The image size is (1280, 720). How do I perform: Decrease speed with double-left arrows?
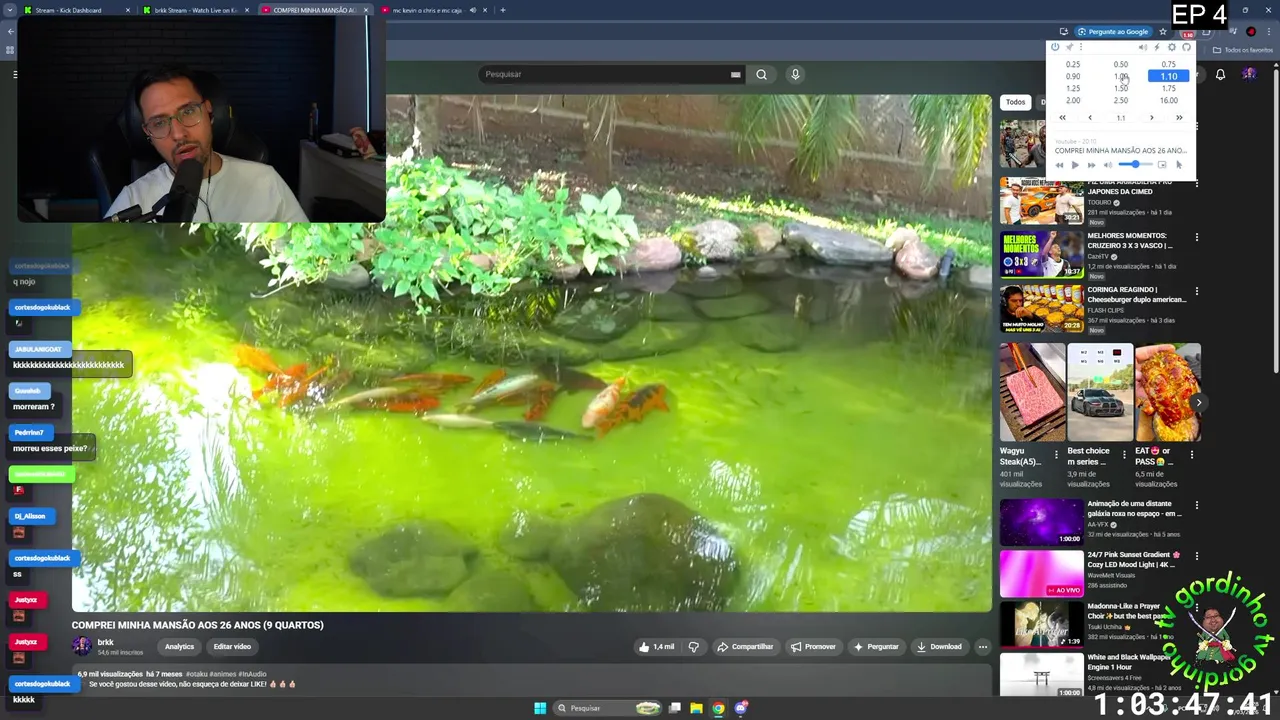pyautogui.click(x=1062, y=118)
